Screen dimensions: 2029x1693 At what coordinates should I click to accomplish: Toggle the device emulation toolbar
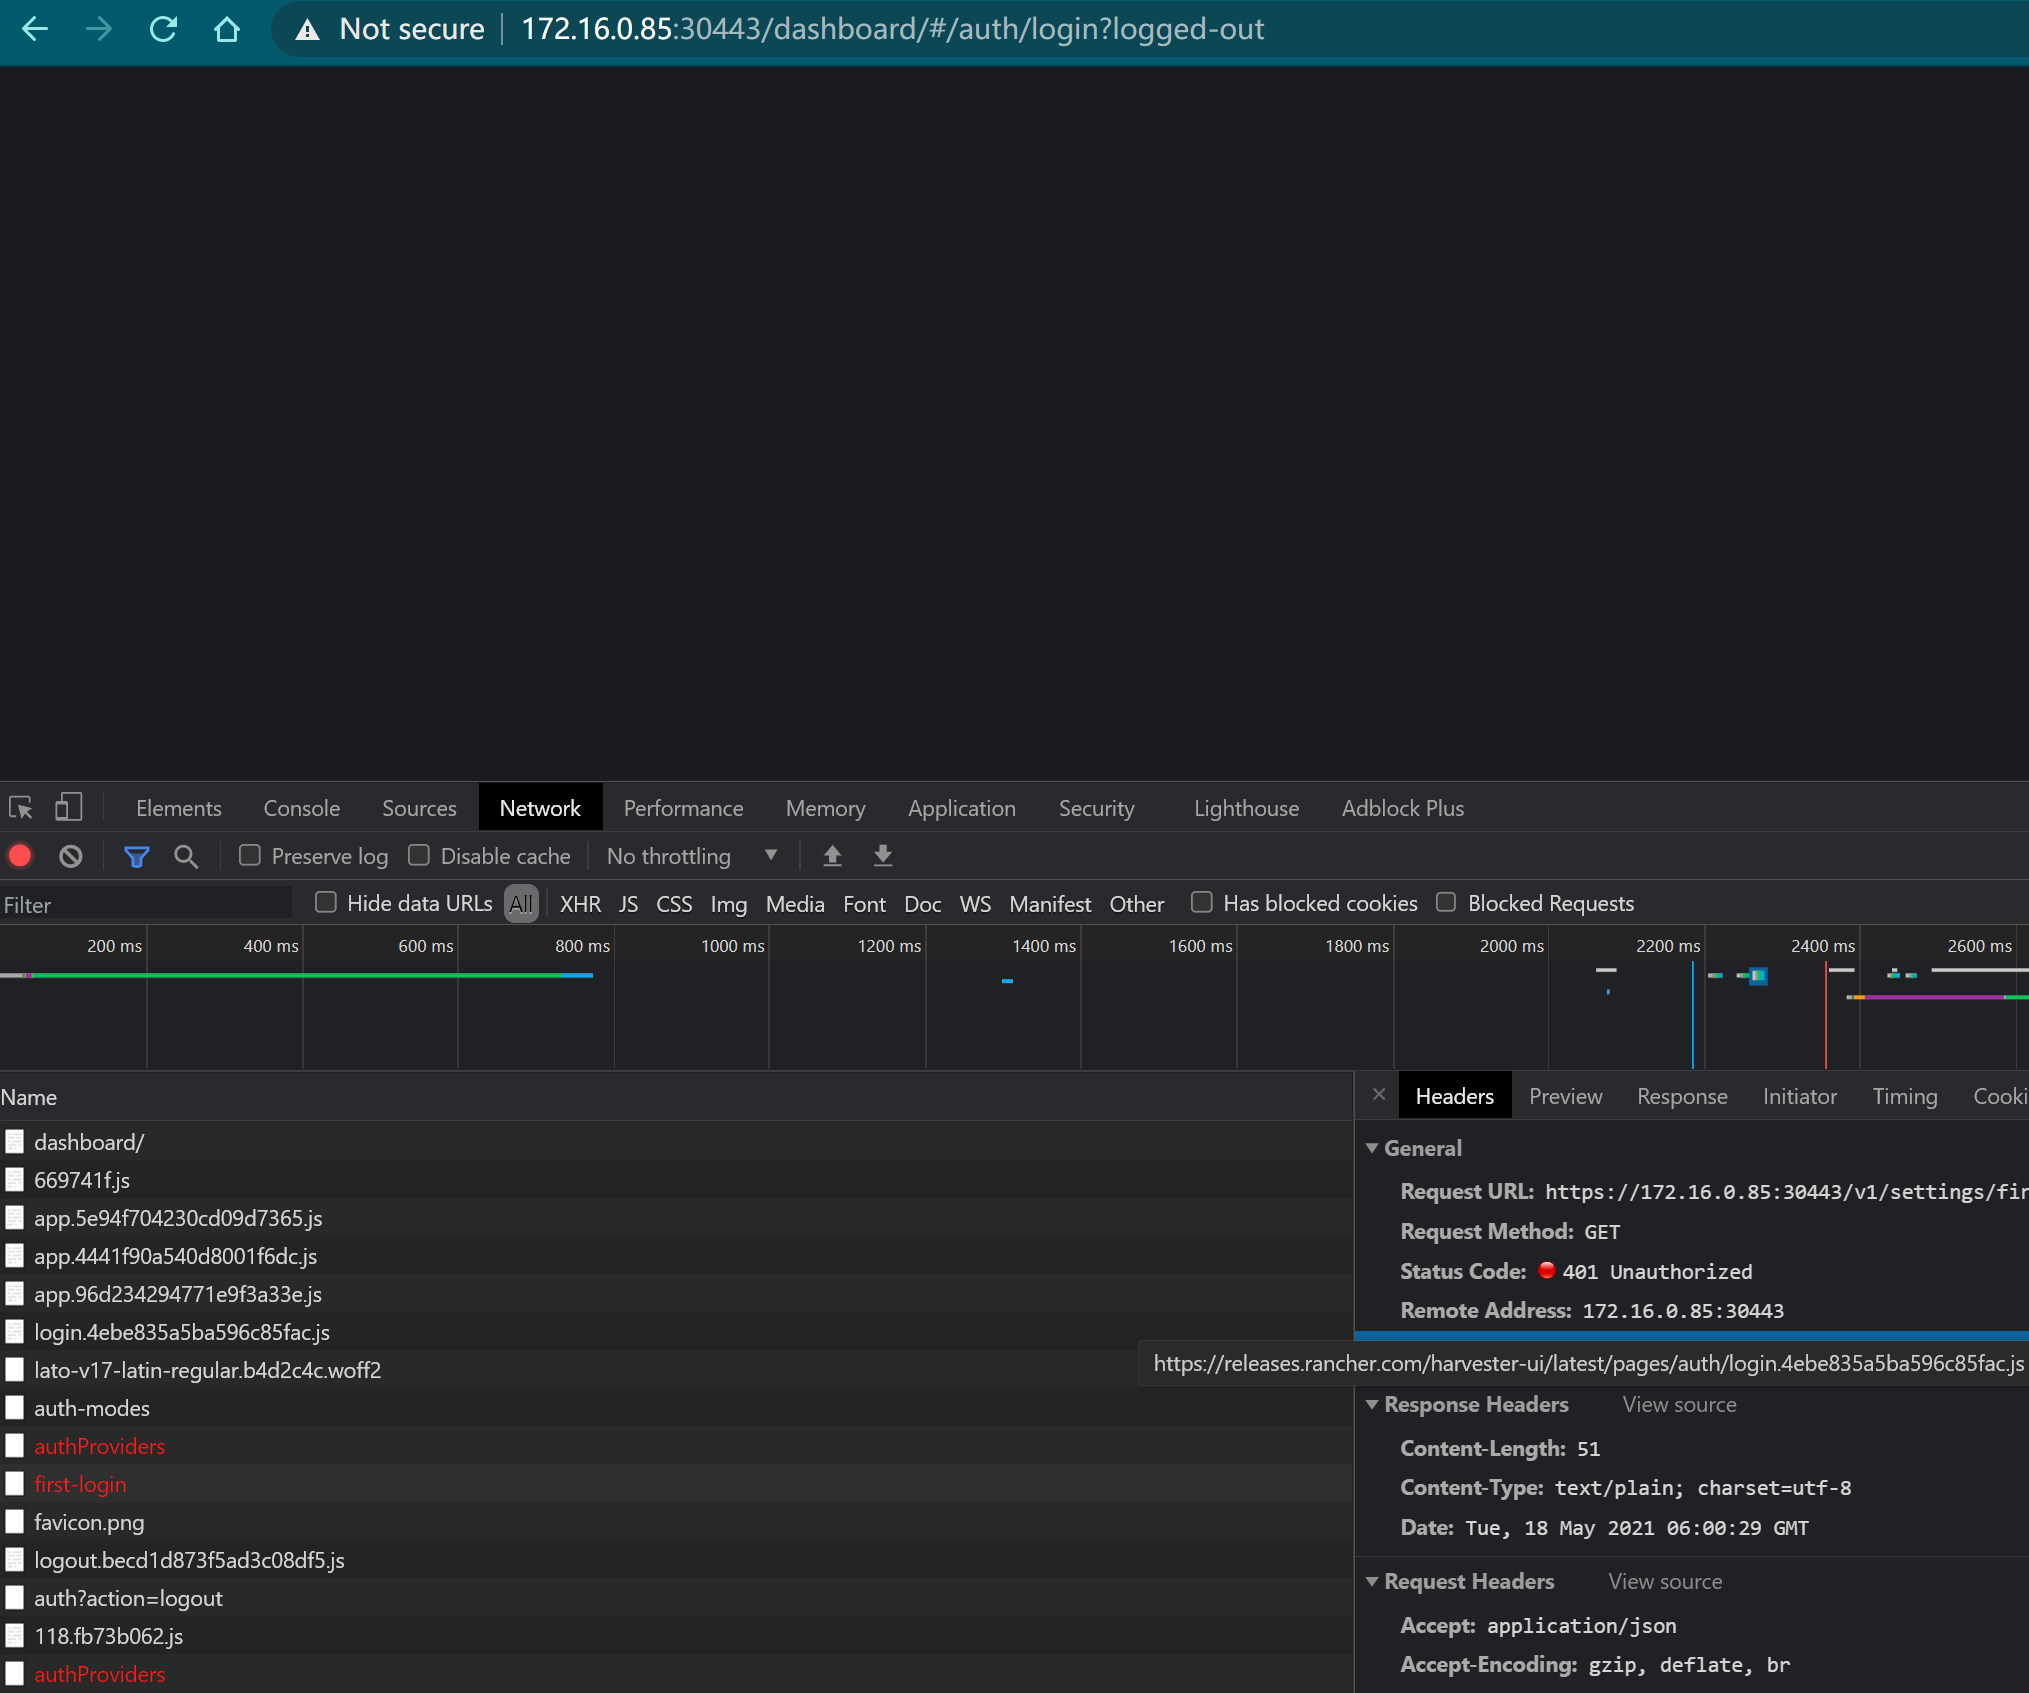coord(67,806)
